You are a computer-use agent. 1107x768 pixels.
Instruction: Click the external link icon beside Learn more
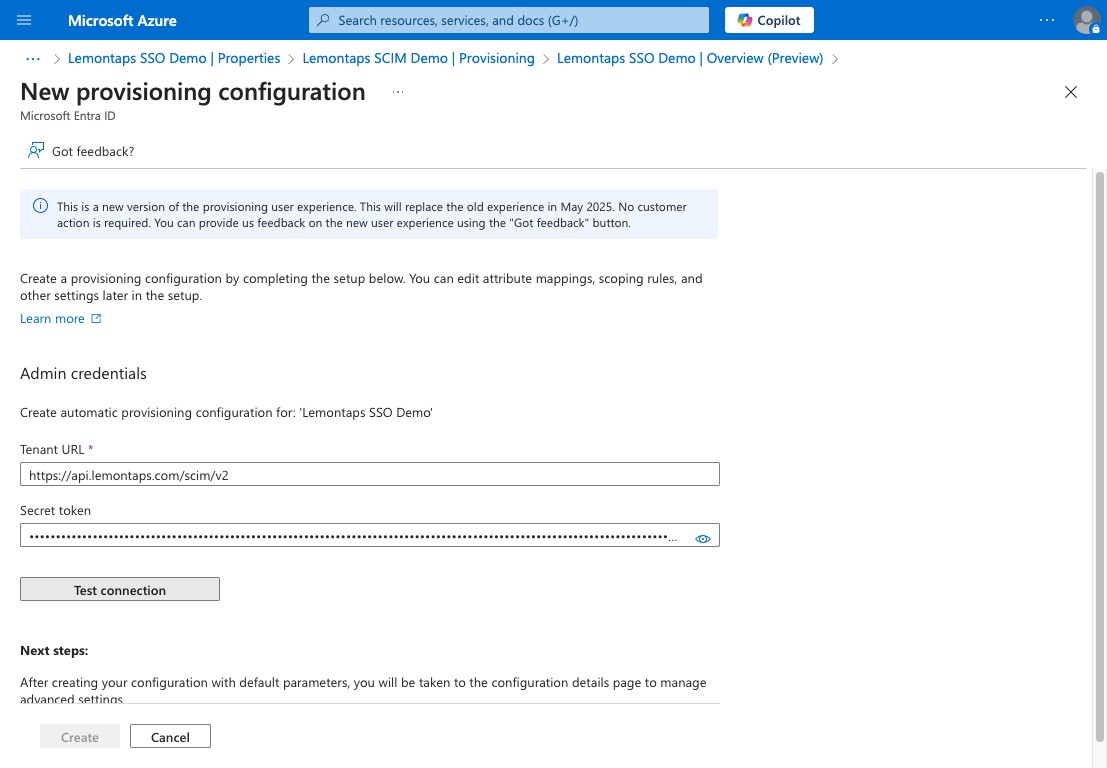click(x=96, y=318)
